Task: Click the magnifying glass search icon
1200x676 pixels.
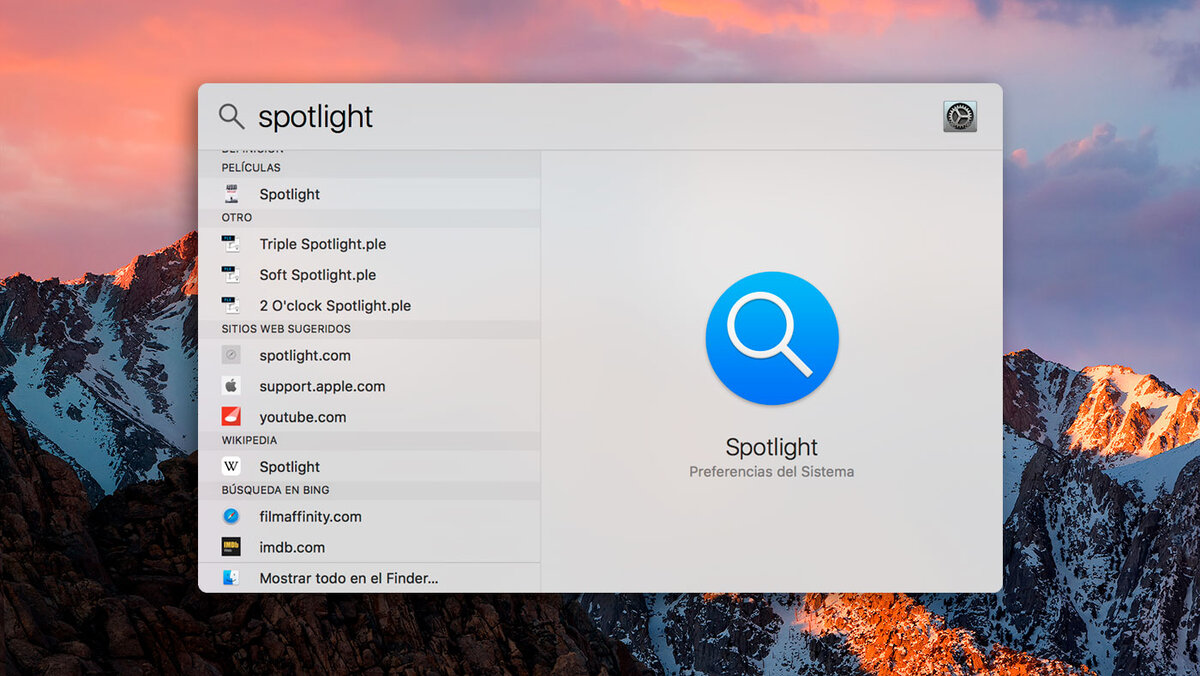Action: [231, 116]
